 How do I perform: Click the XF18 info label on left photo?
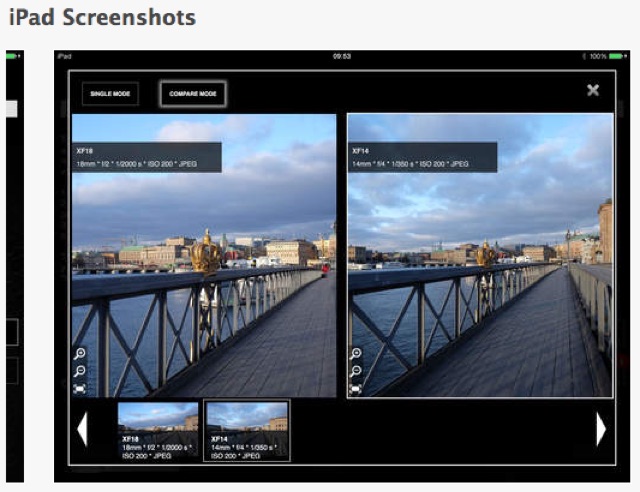click(146, 157)
